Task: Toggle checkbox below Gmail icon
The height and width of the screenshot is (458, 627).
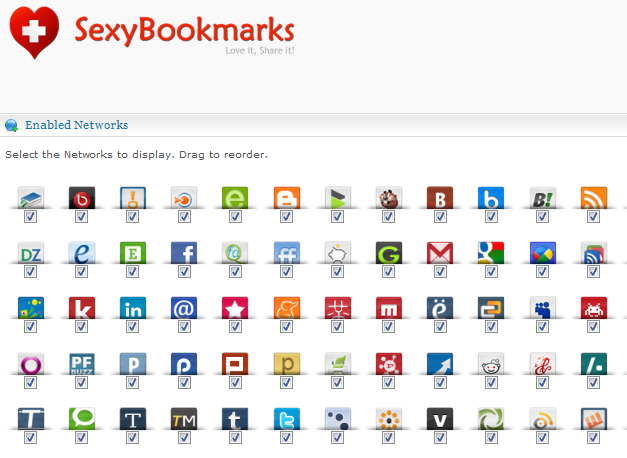Action: pyautogui.click(x=440, y=272)
